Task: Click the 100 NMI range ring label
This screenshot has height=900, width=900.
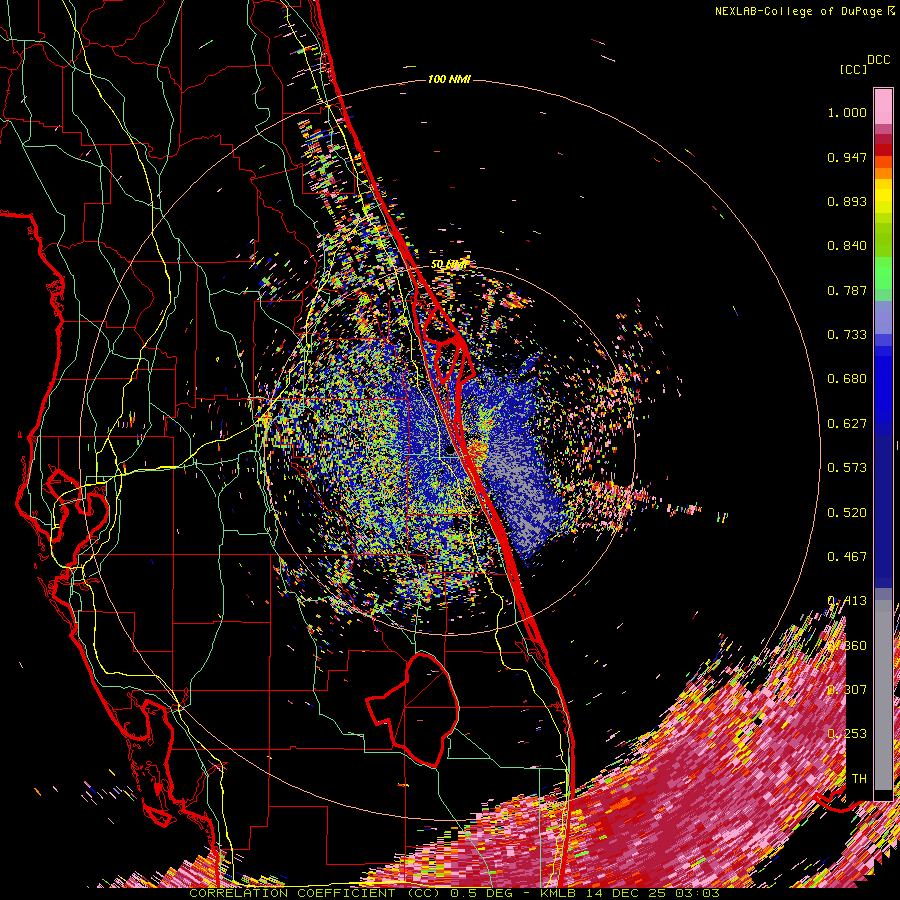Action: tap(449, 79)
